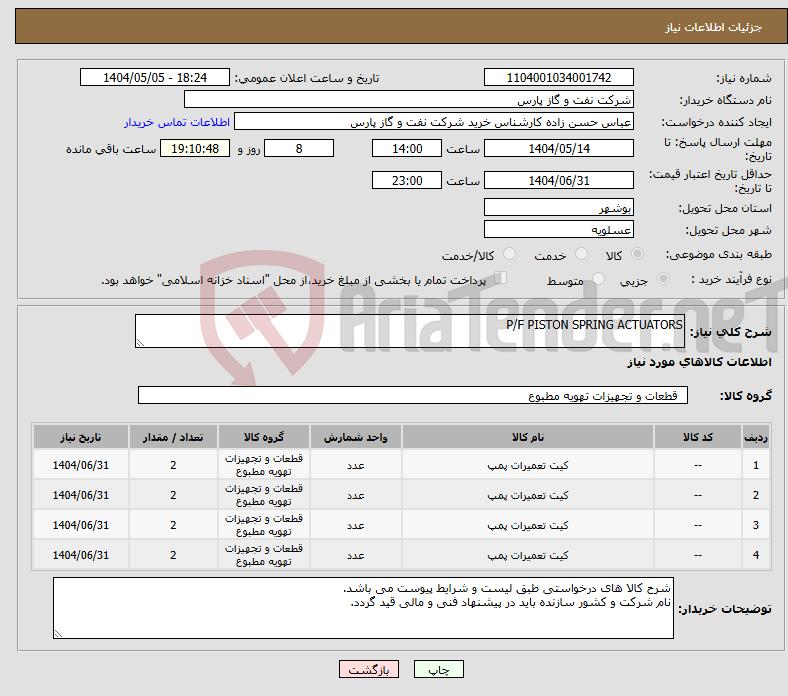Click the بازگشت (back) button
The image size is (788, 696).
(x=369, y=669)
